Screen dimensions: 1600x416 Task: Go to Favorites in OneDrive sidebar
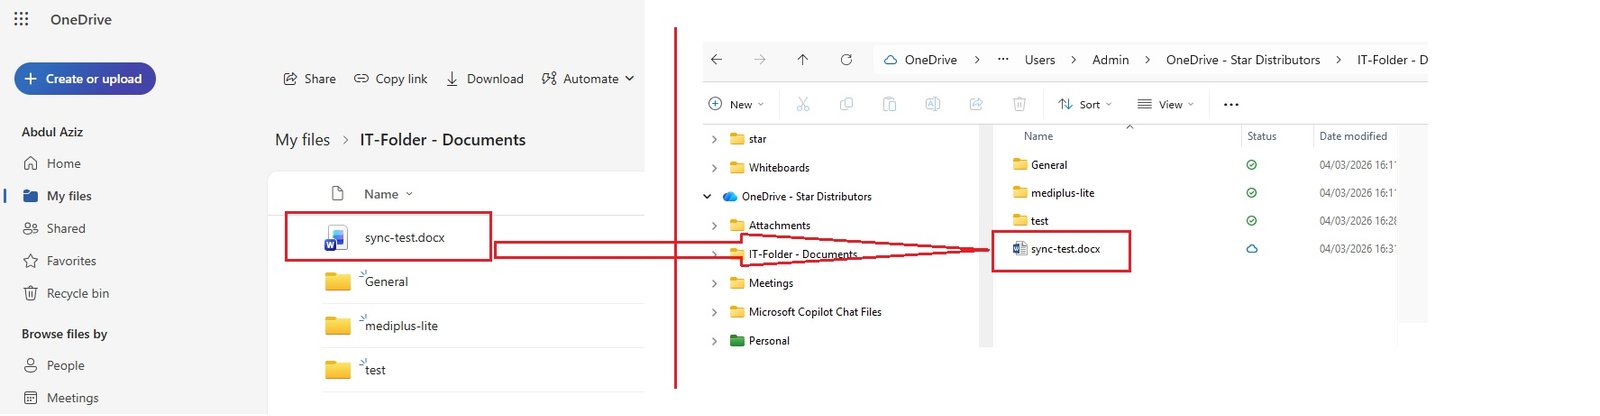(71, 261)
